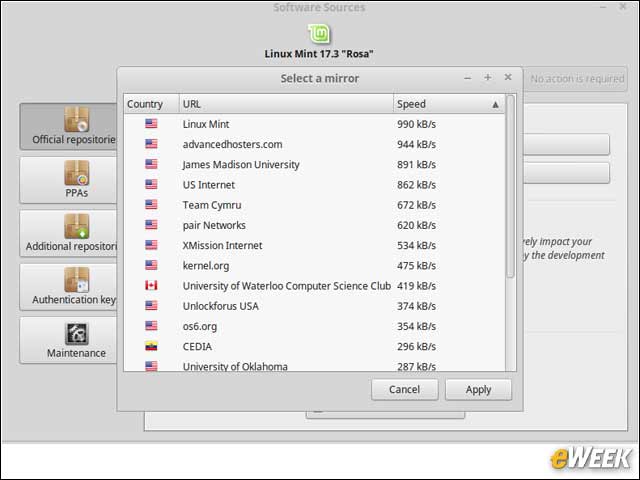This screenshot has height=480, width=640.
Task: Select the Team Cymru mirror
Action: tap(314, 205)
